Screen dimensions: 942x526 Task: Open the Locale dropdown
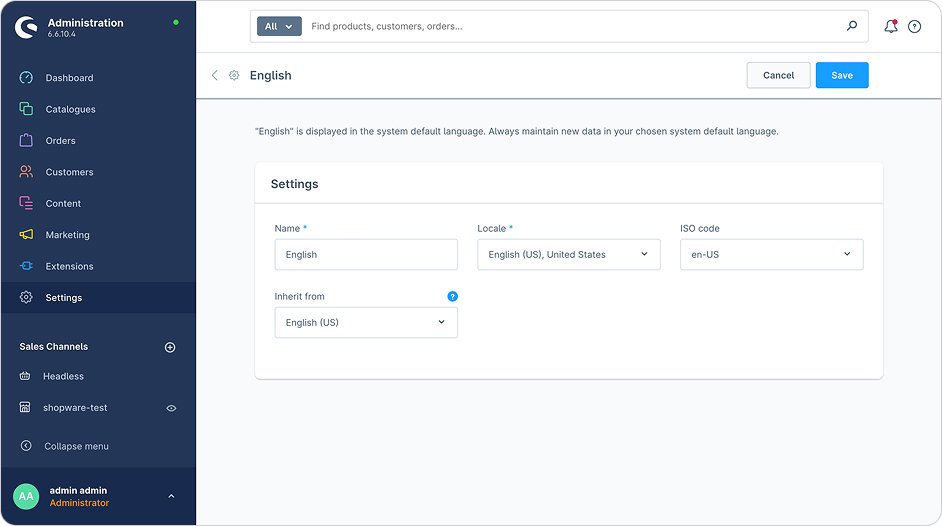point(568,255)
